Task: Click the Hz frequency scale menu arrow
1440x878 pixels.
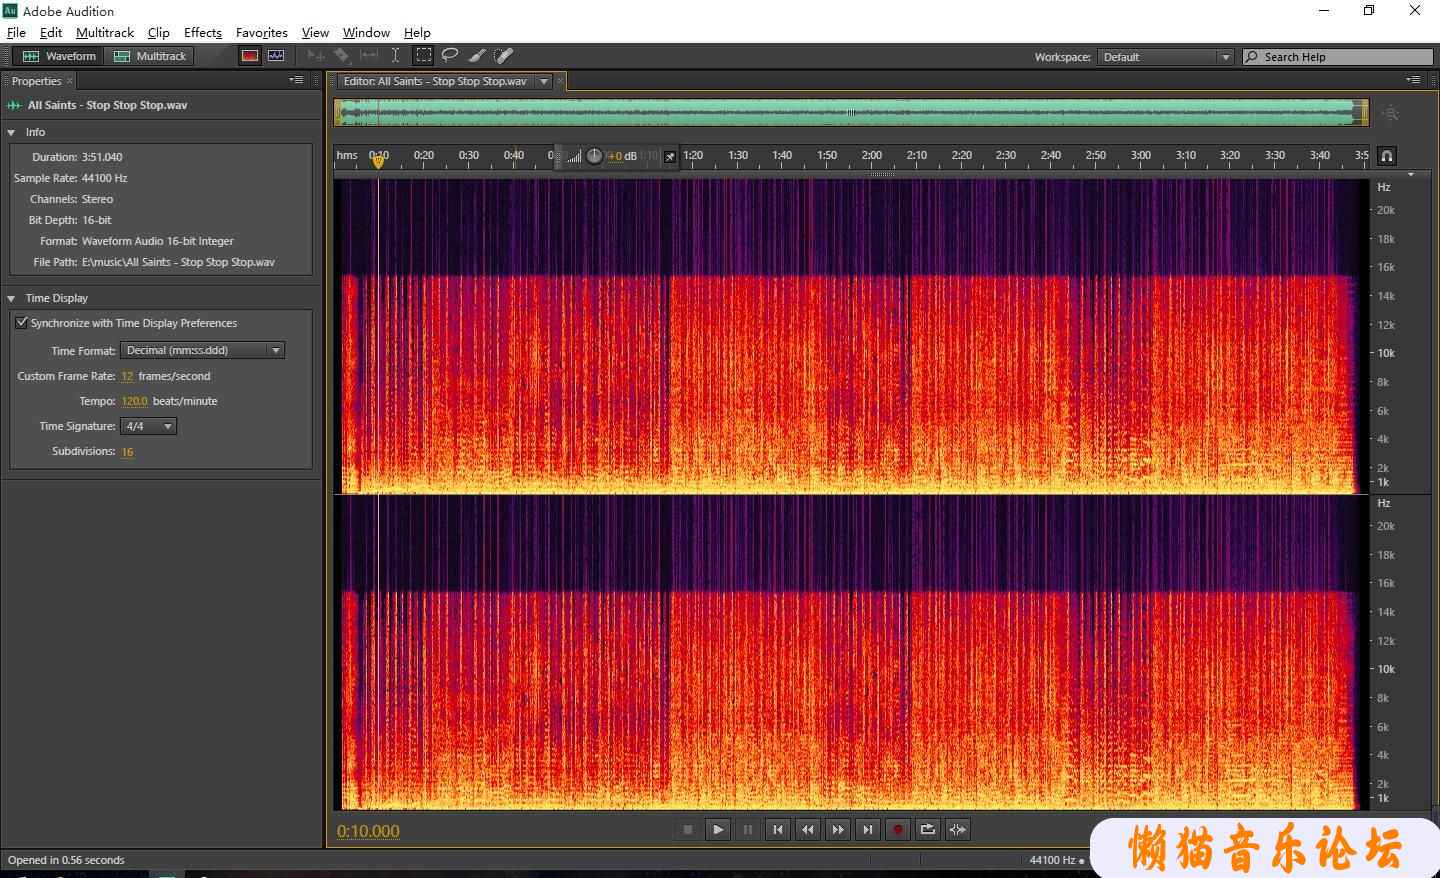Action: tap(1411, 174)
